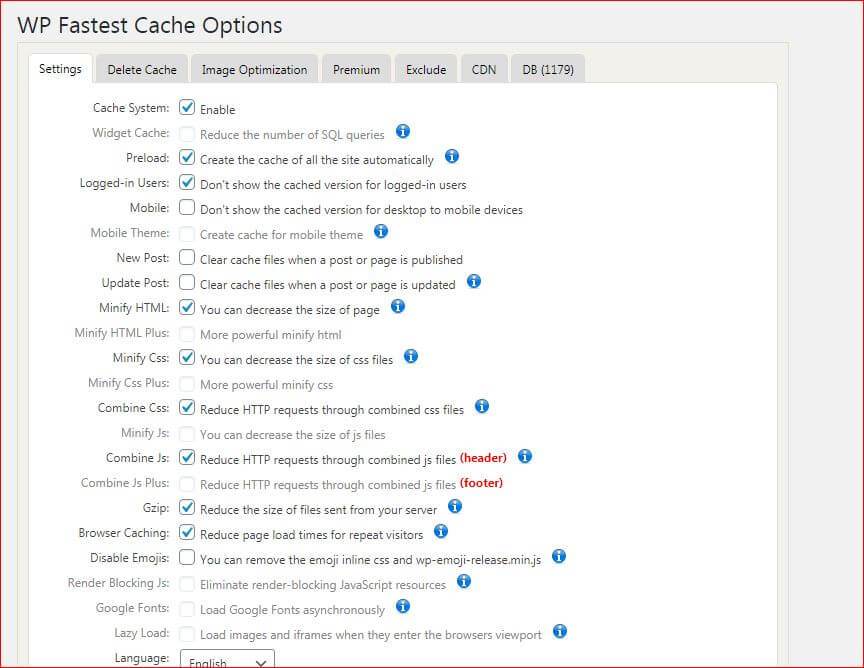Click the red (footer) label
Viewport: 864px width, 668px height.
pyautogui.click(x=481, y=483)
